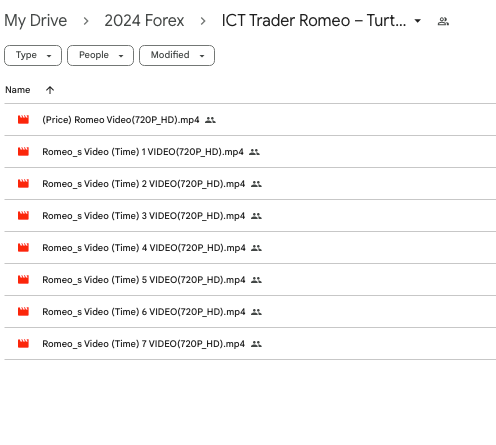Go to My Drive in breadcrumb
496x445 pixels.
36,21
